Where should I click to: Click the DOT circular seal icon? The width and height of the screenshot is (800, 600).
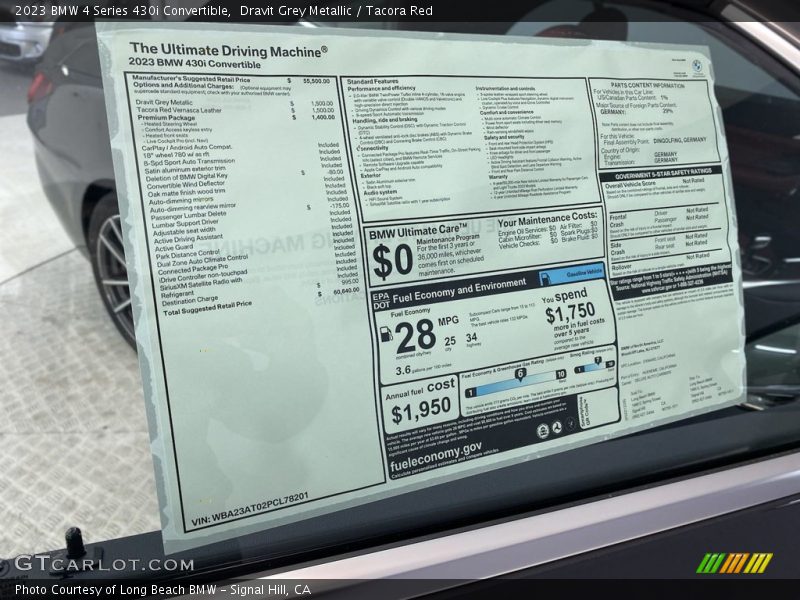(557, 429)
